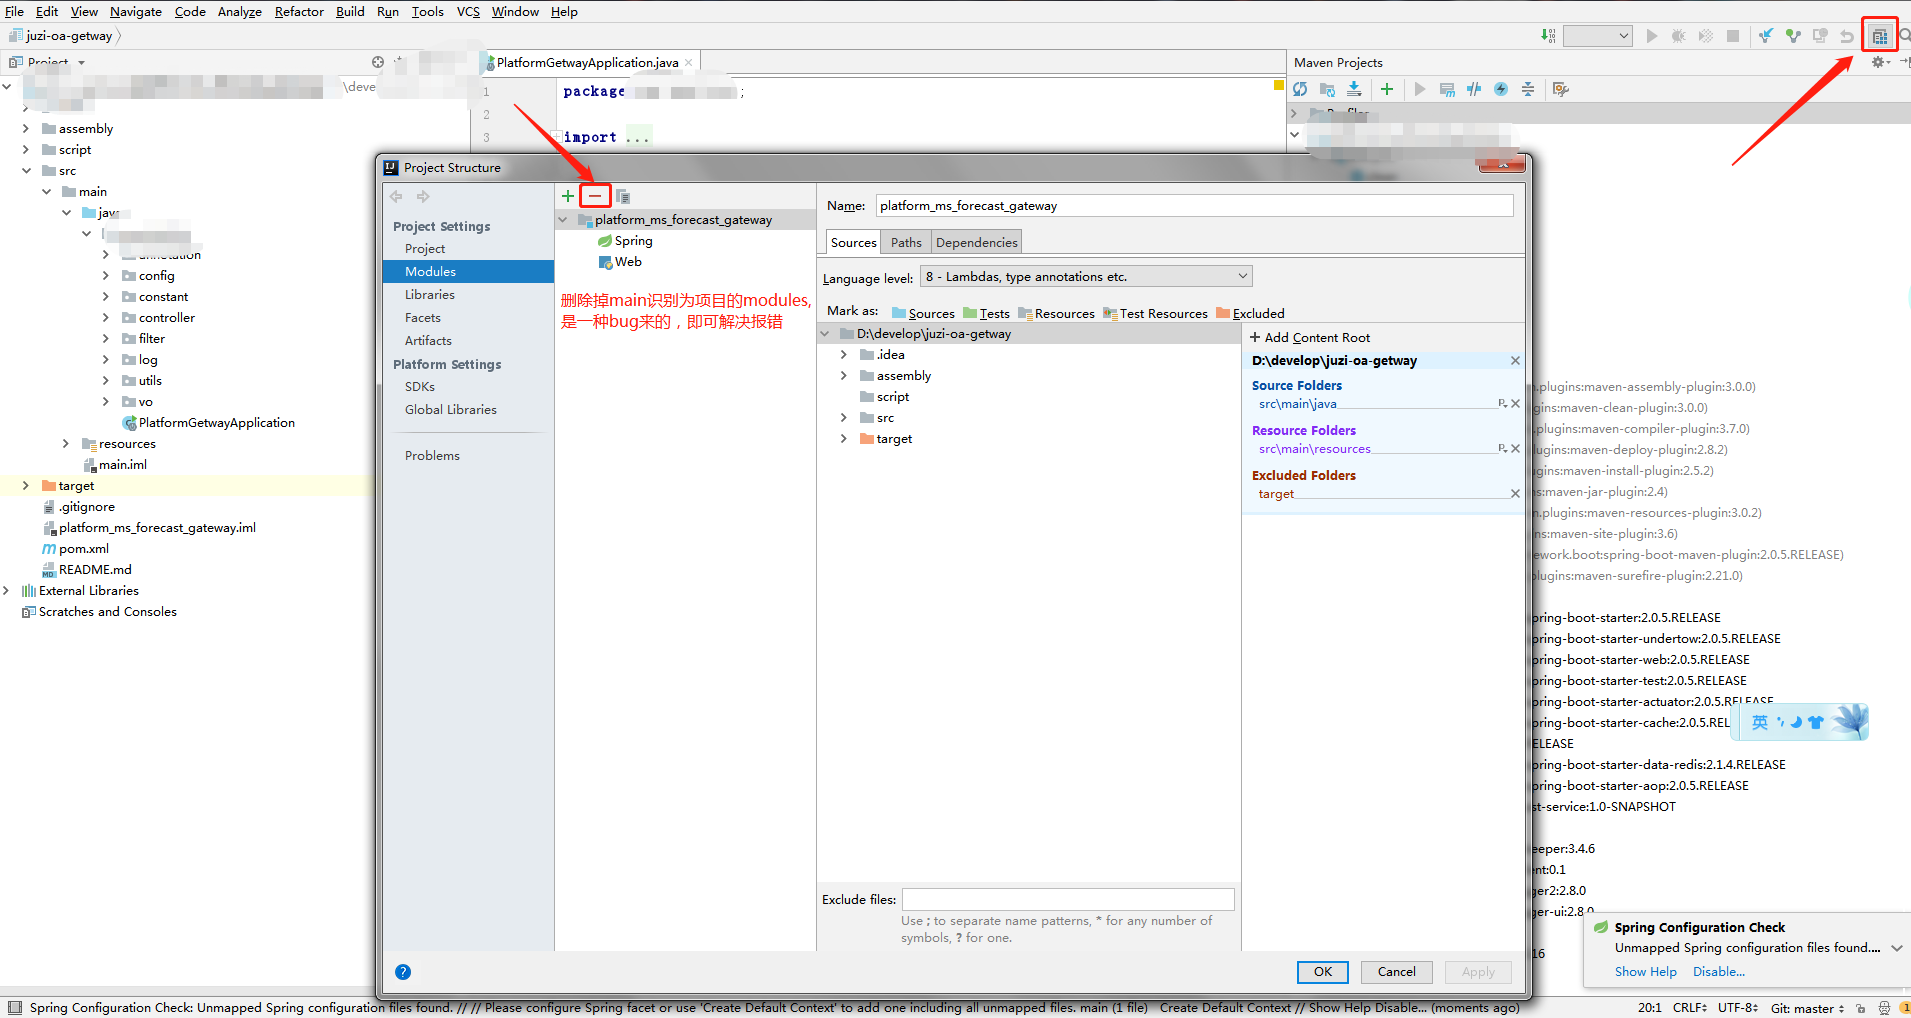The height and width of the screenshot is (1018, 1911).
Task: Expand .idea folder in content tree
Action: (x=844, y=355)
